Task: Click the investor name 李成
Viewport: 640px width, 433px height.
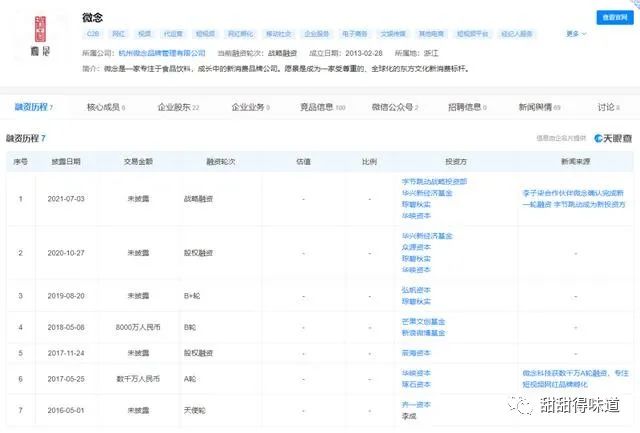Action: coord(409,416)
